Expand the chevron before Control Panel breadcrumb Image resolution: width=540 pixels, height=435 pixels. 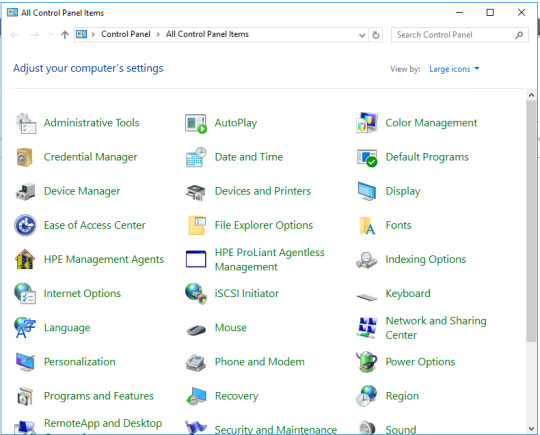[93, 34]
